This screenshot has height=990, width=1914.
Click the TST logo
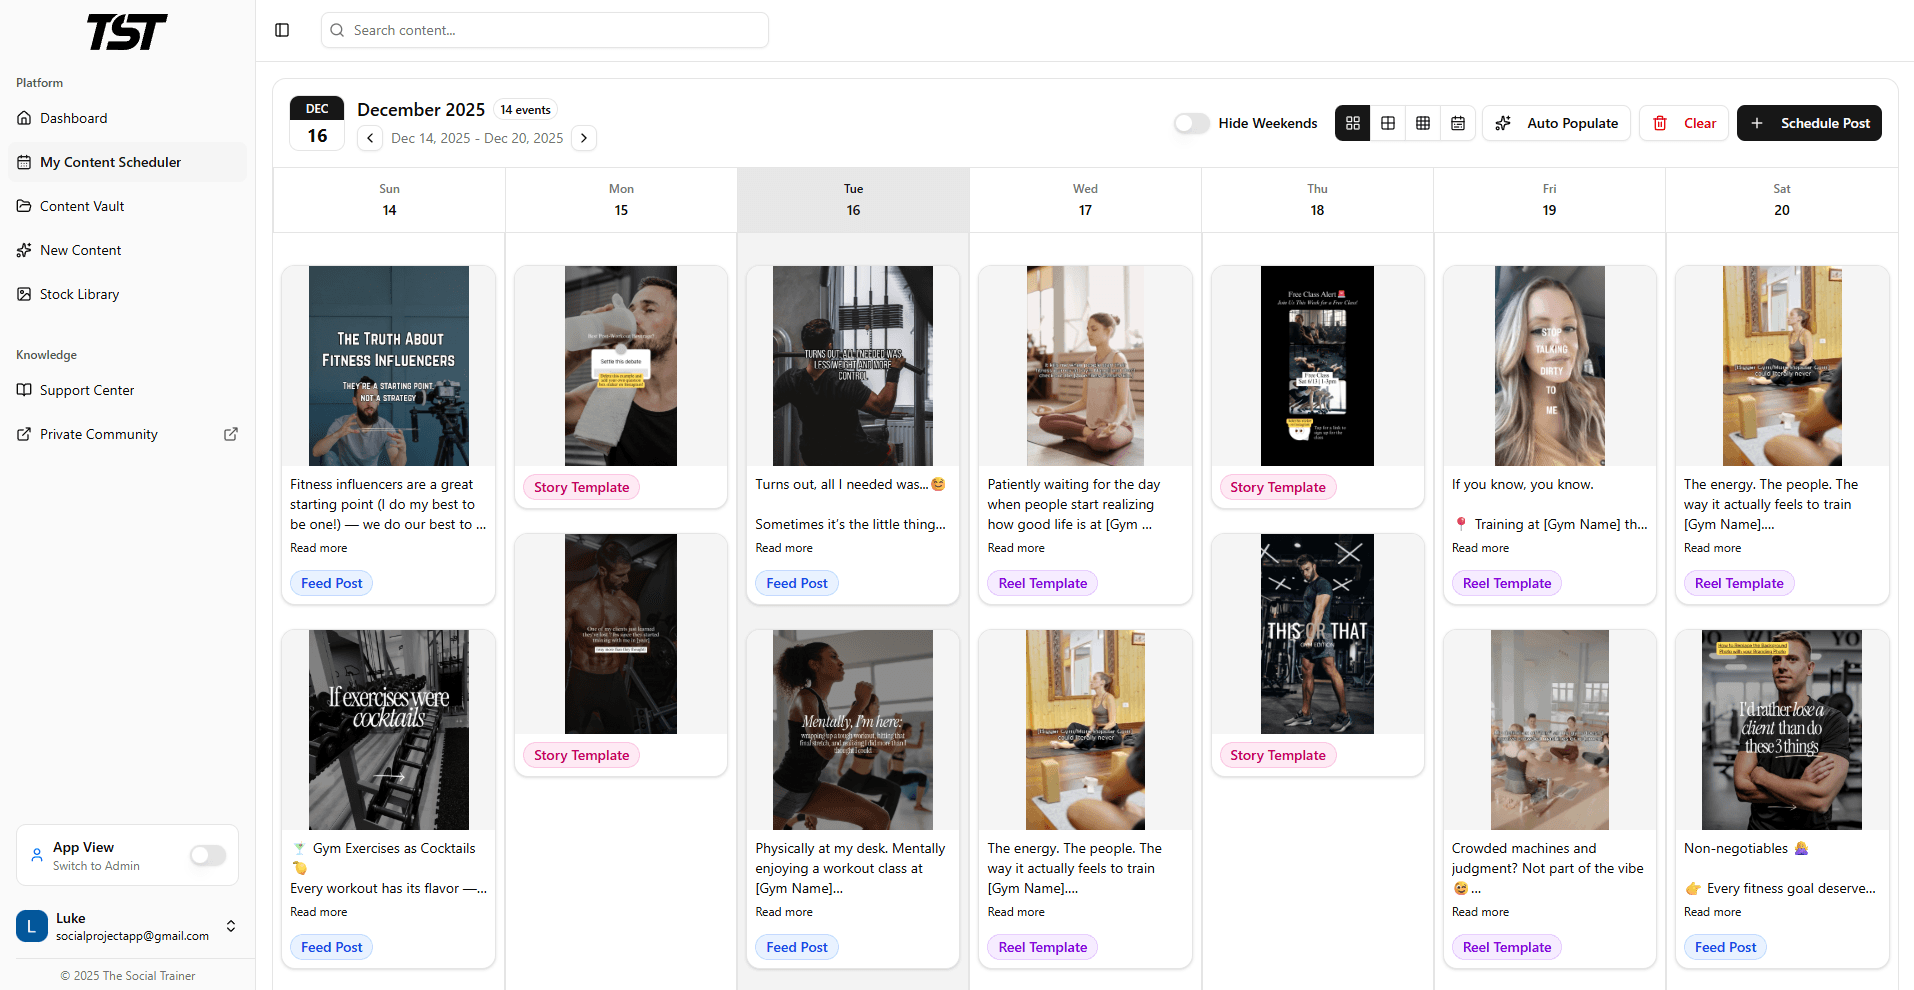(x=127, y=32)
